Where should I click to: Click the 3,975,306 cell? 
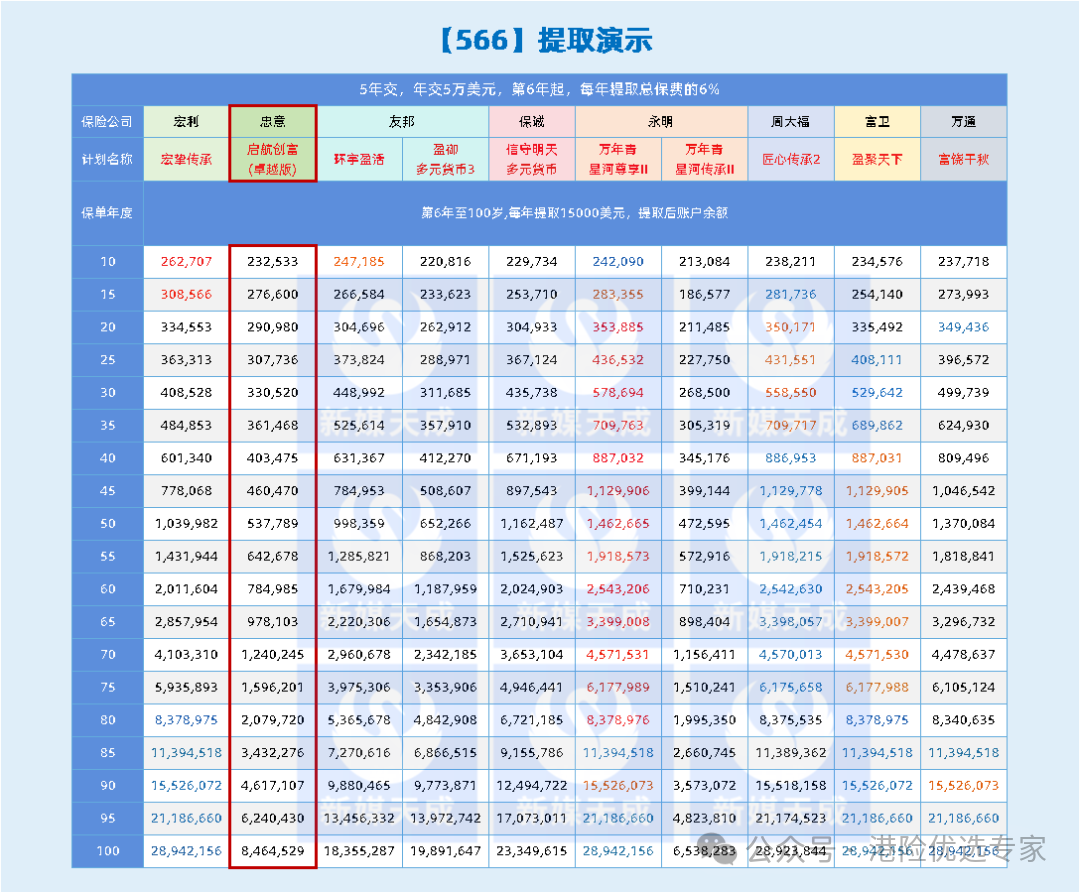(359, 687)
